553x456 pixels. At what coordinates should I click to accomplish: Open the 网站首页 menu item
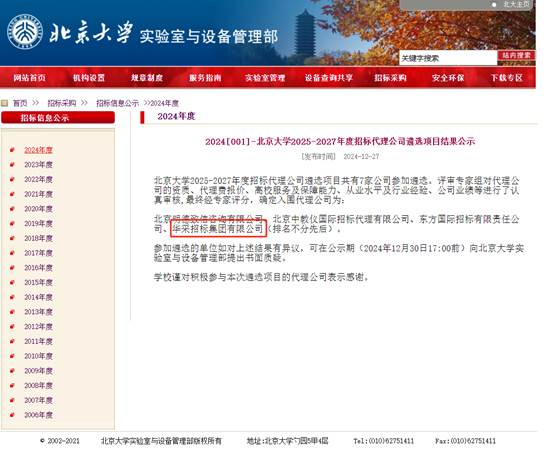coord(30,78)
